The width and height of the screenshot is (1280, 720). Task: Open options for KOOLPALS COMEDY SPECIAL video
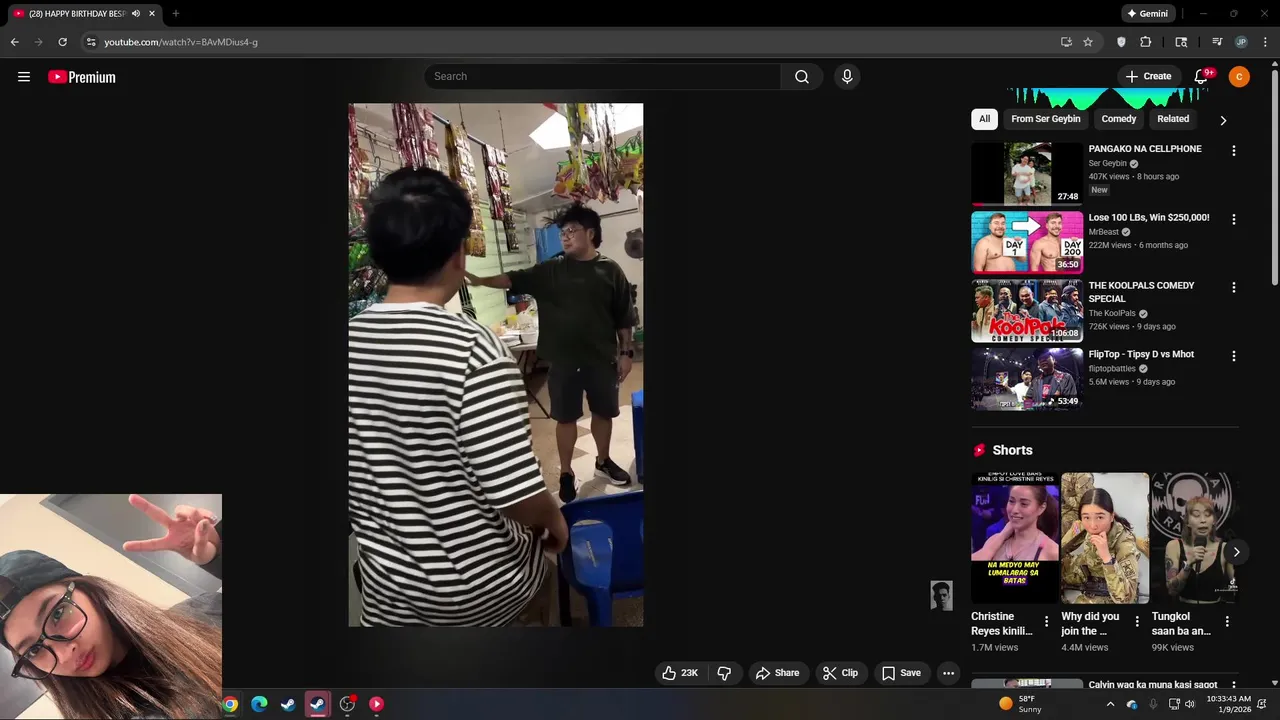[x=1233, y=287]
